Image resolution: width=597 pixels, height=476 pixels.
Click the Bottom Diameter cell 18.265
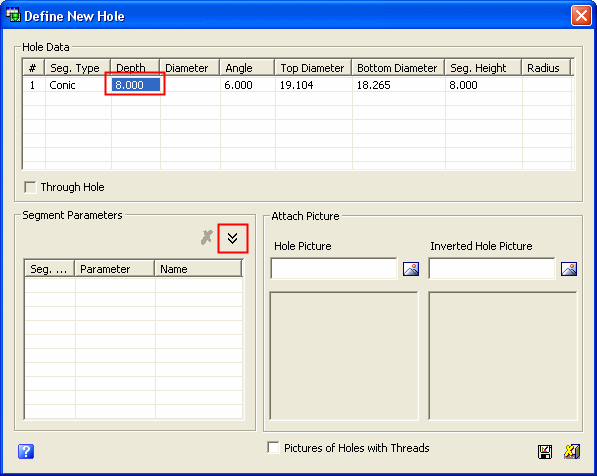point(399,85)
